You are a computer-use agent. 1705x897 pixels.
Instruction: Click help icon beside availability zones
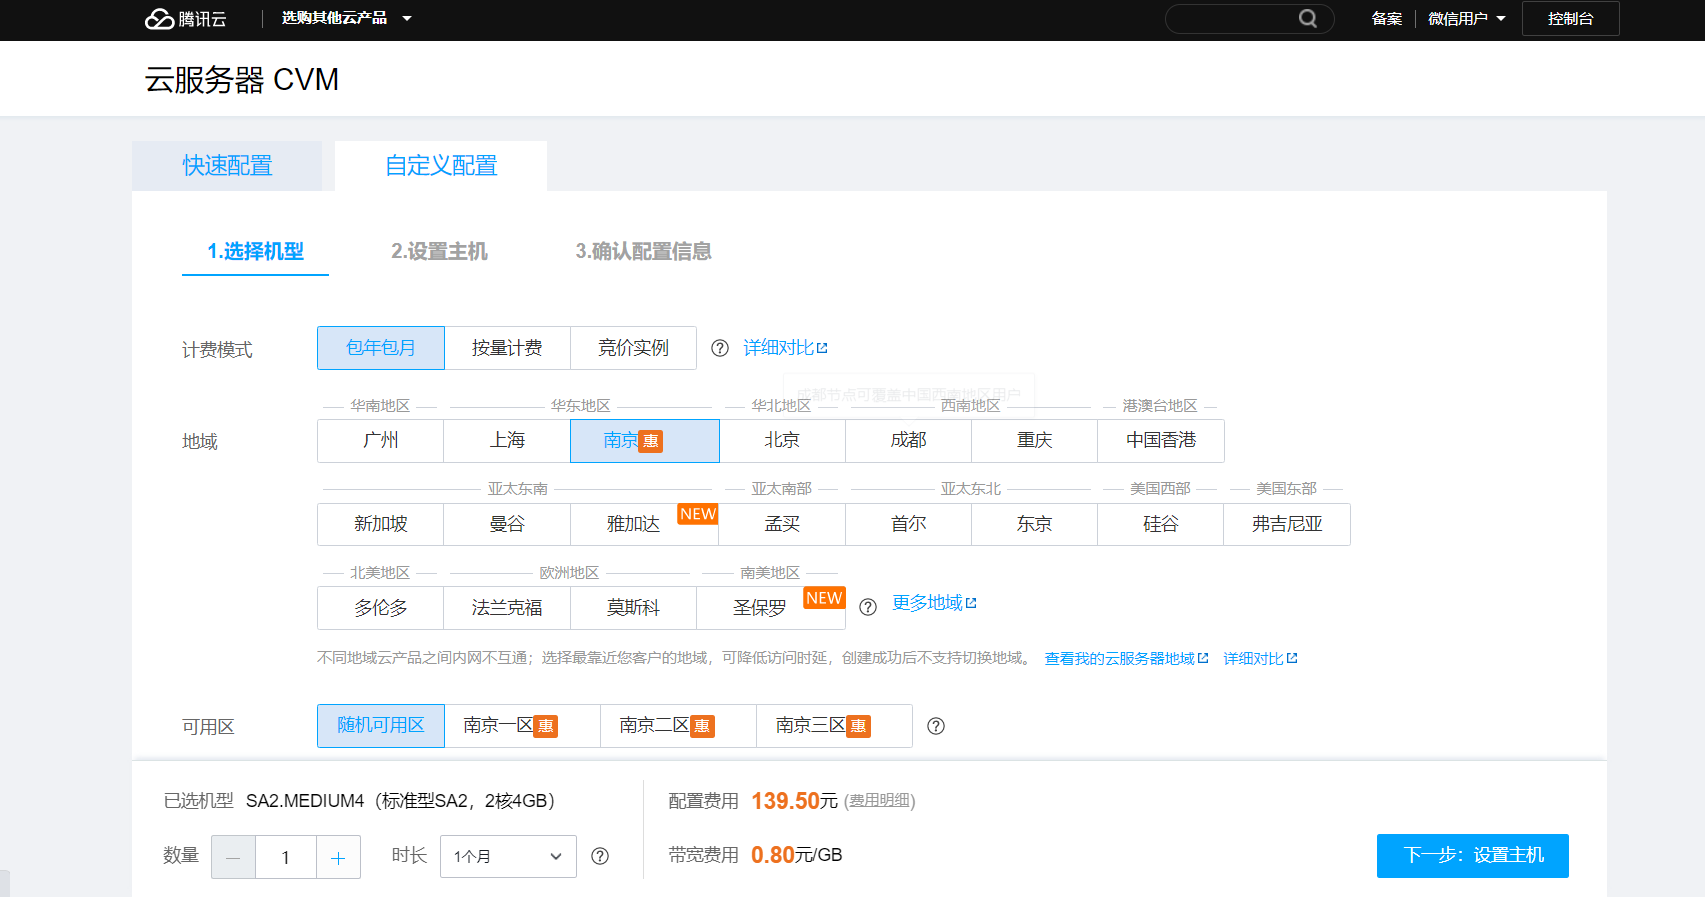click(x=936, y=726)
